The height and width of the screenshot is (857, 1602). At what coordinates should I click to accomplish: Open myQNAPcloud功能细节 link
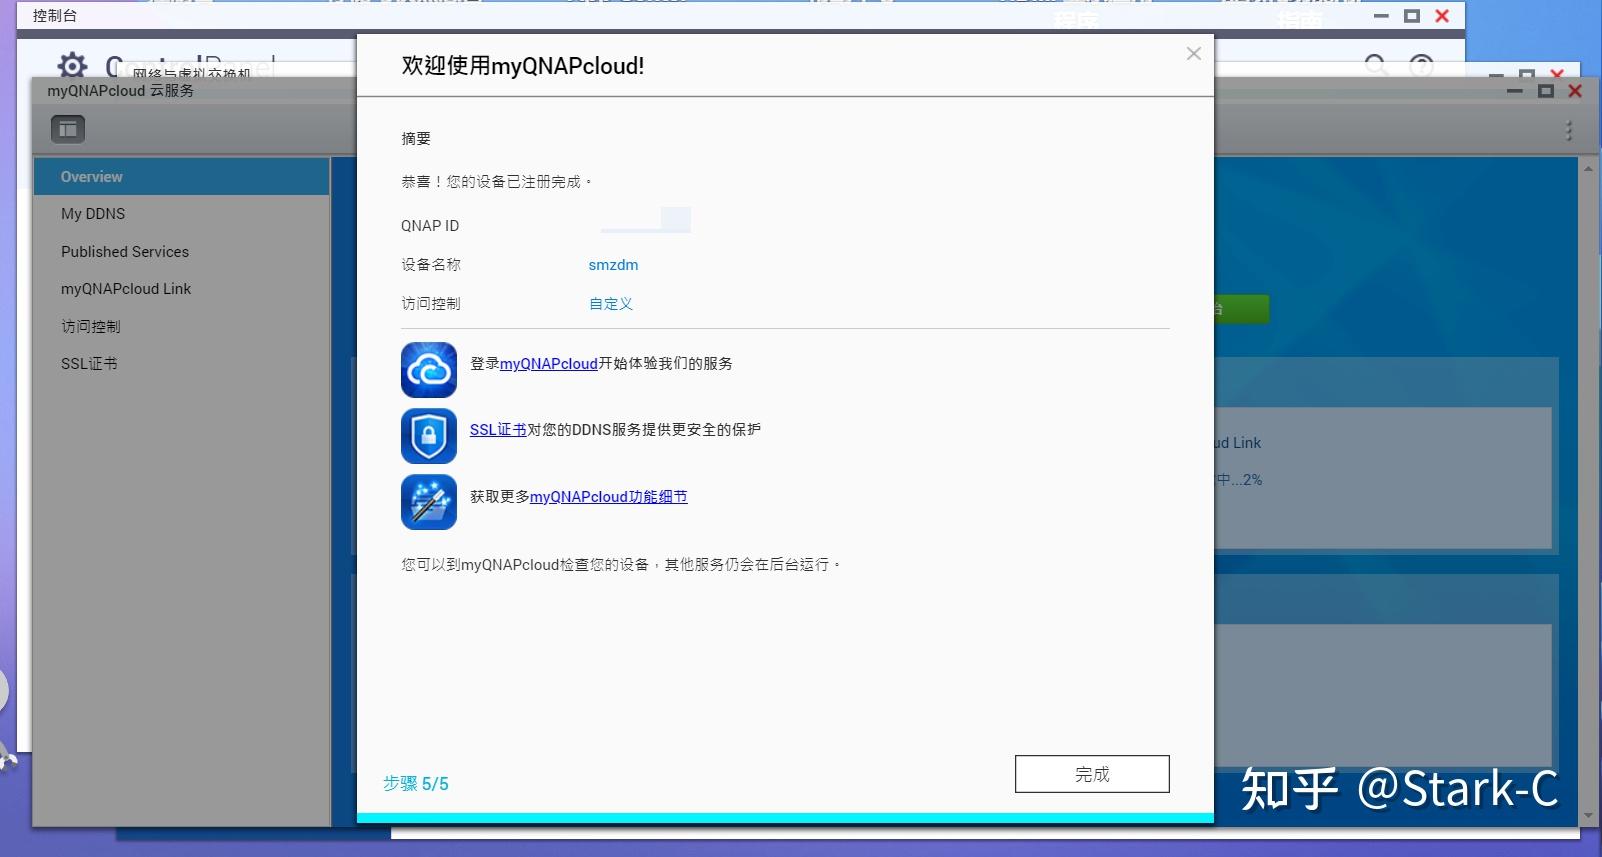tap(609, 497)
